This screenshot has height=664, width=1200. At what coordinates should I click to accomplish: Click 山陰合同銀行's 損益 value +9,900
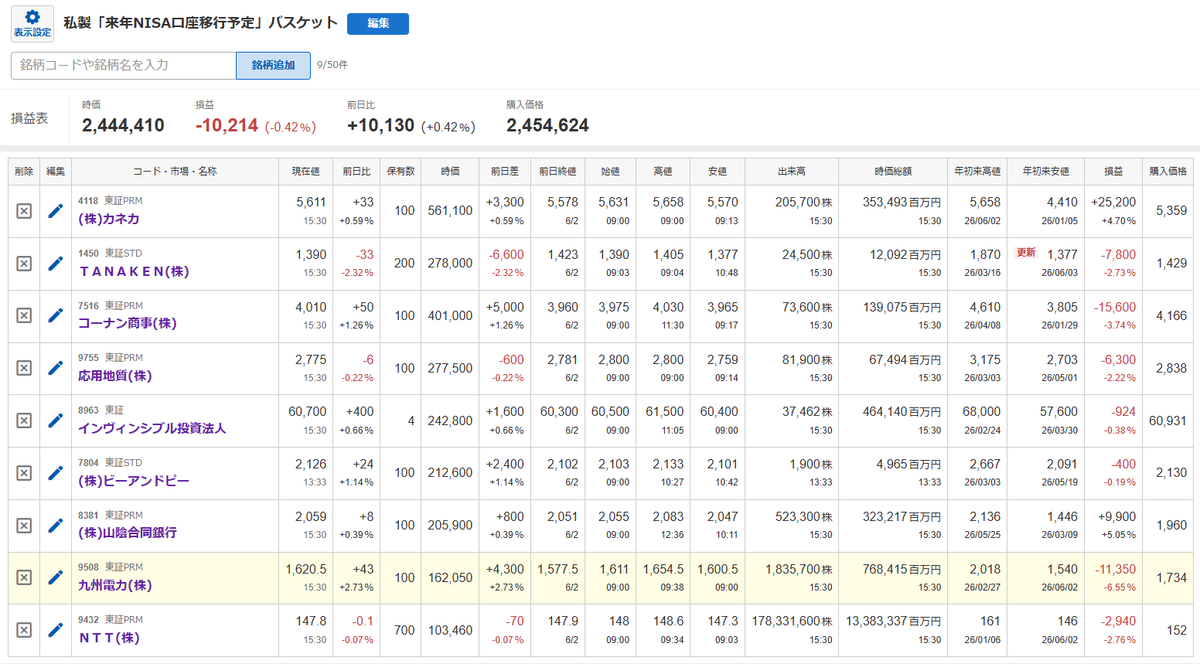(1116, 516)
